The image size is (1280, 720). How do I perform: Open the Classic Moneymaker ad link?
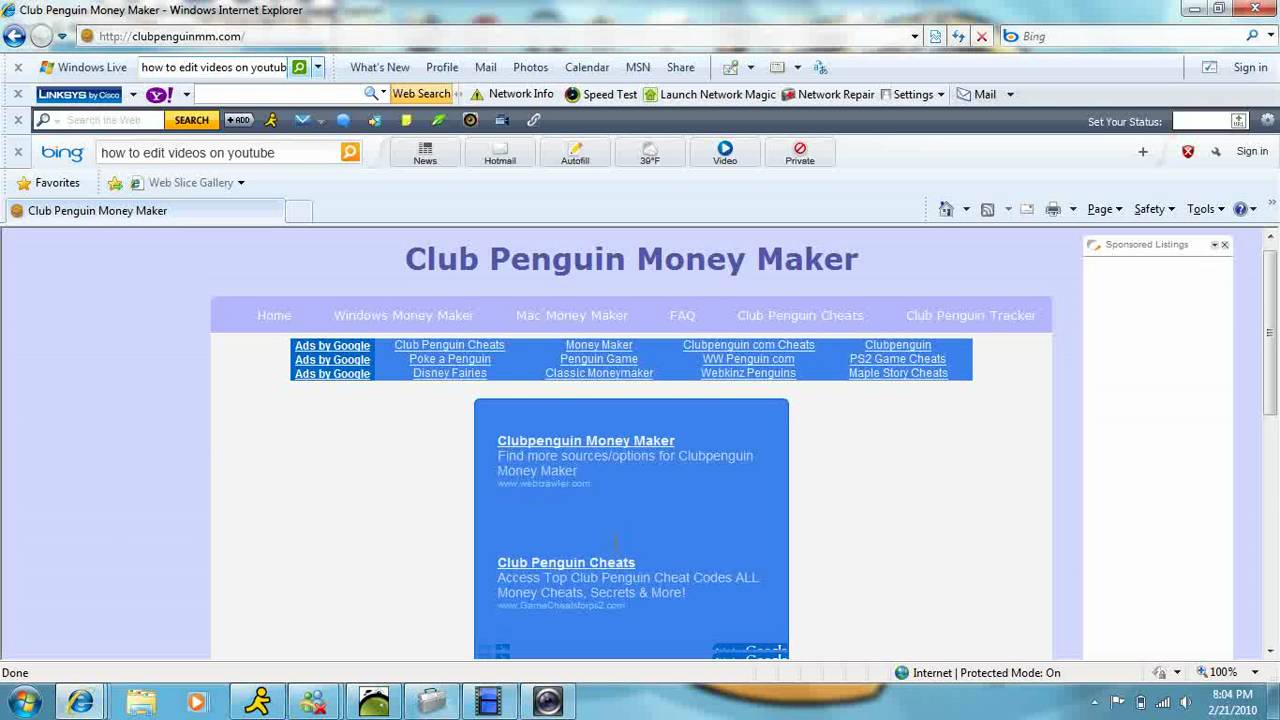coord(599,373)
